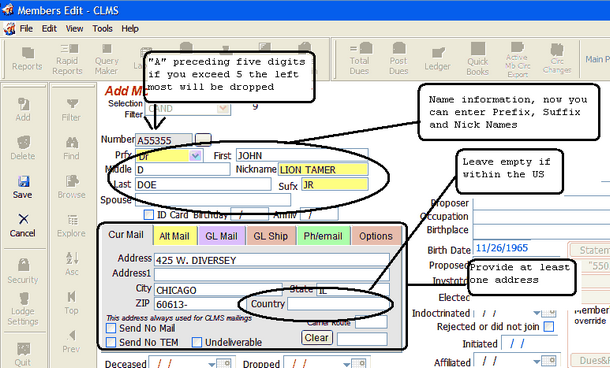Open the Indoctrinated date picker dropdown

coord(537,313)
